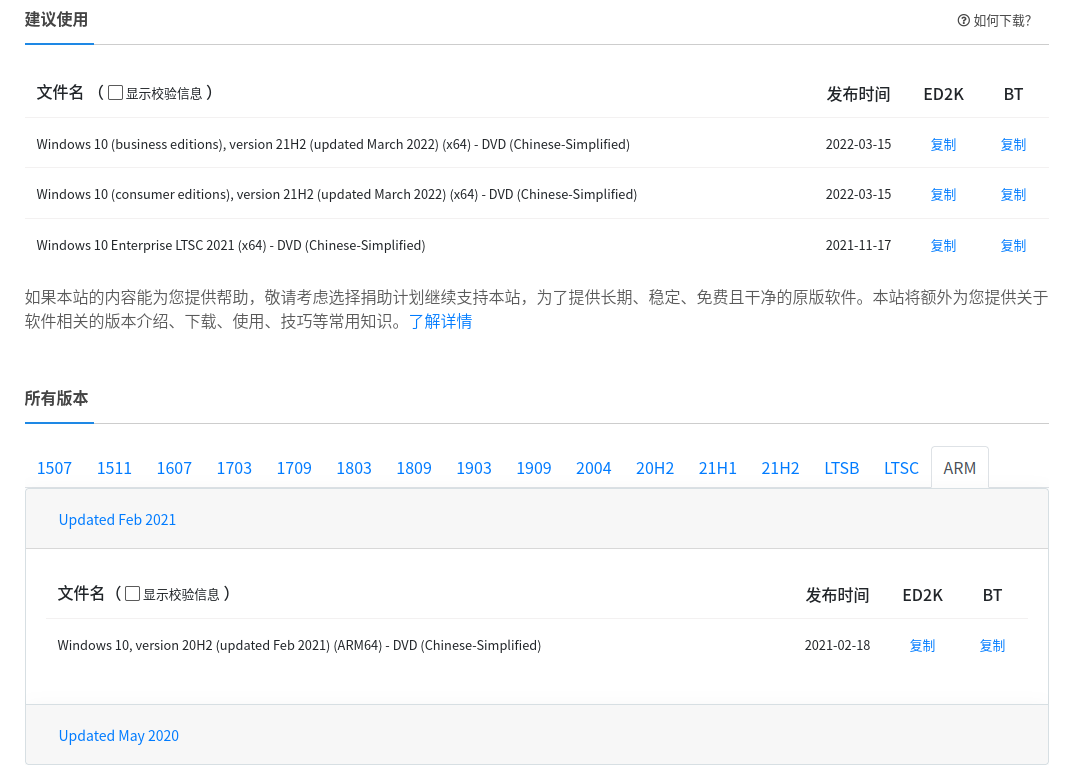1074x781 pixels.
Task: Open the 如何下载? help link
Action: tap(995, 21)
